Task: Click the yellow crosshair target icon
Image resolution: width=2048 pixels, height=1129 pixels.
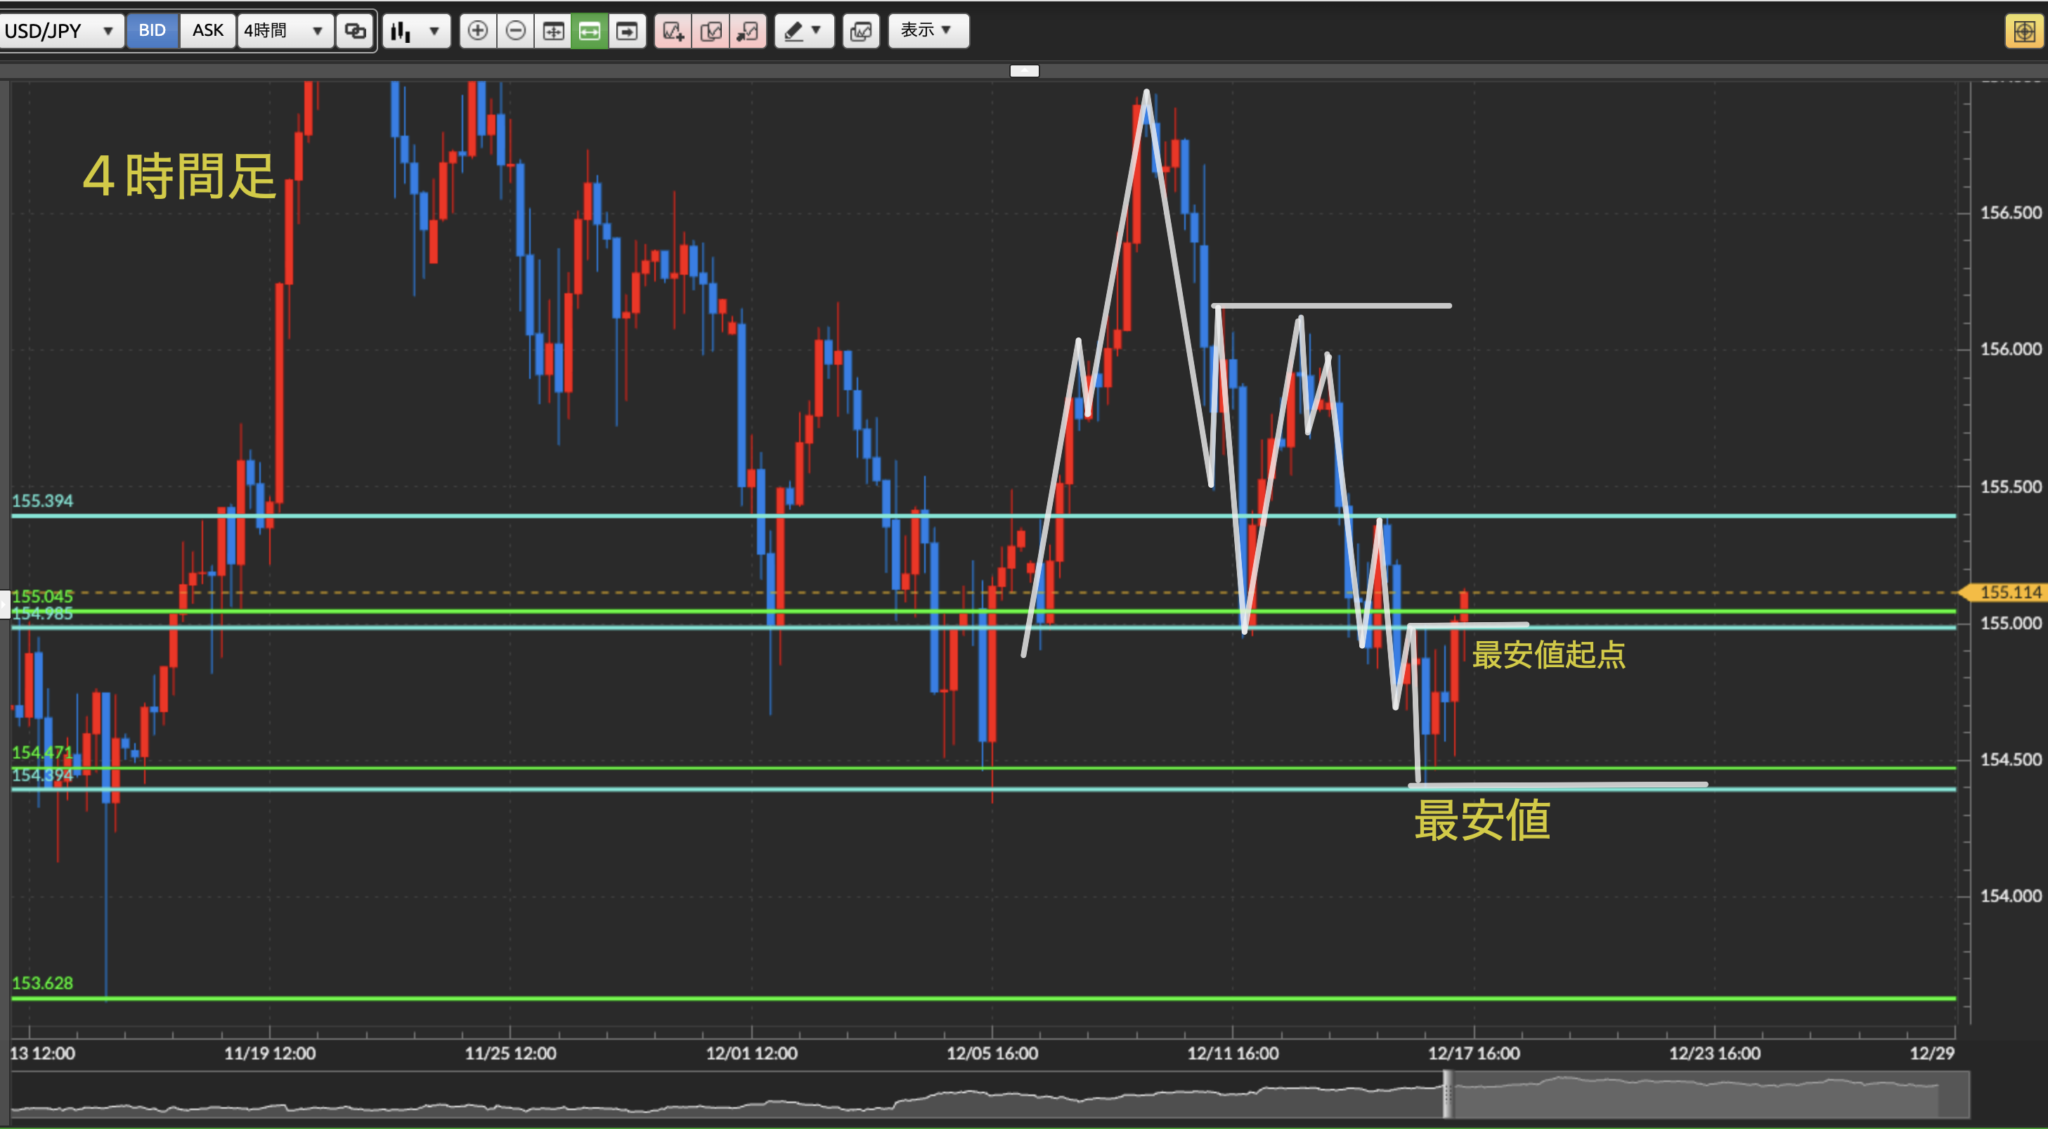Action: tap(2023, 31)
